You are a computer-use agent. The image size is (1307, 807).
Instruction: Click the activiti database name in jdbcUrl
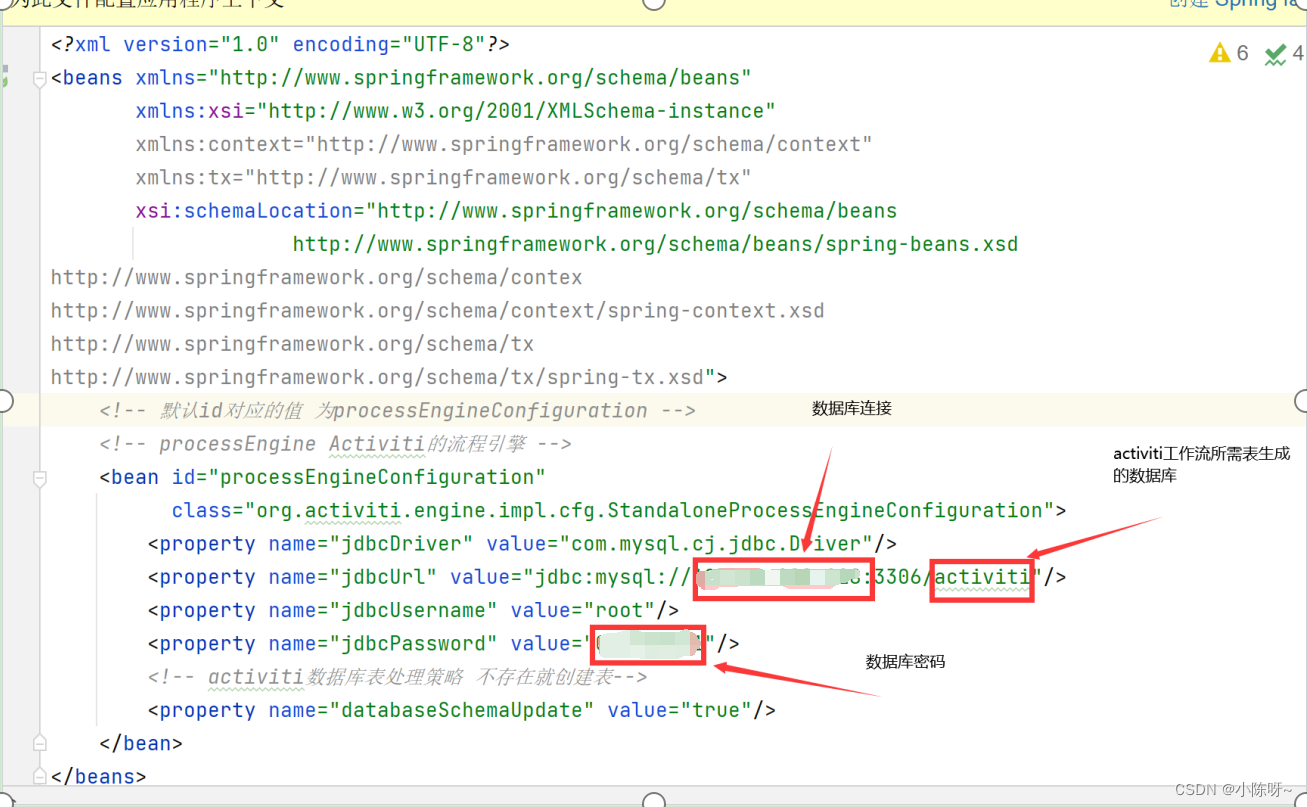tap(982, 577)
